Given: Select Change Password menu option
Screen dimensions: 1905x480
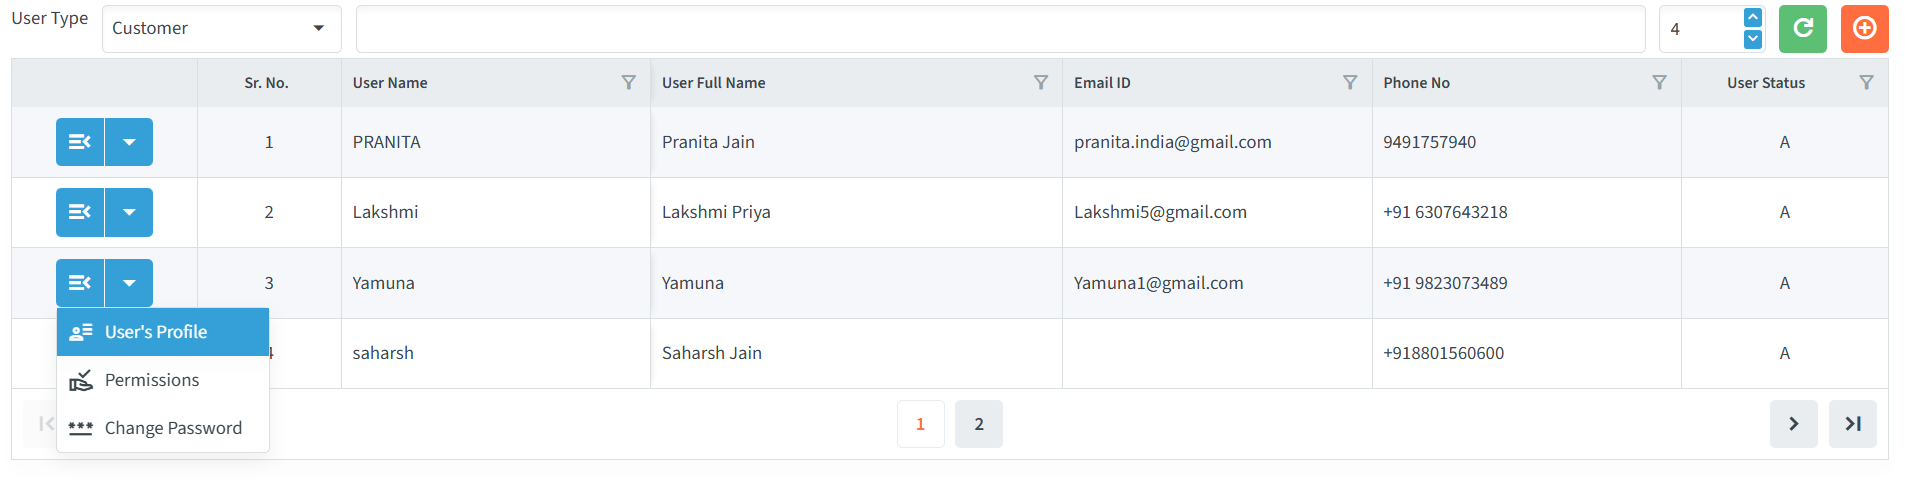Looking at the screenshot, I should click(x=163, y=428).
